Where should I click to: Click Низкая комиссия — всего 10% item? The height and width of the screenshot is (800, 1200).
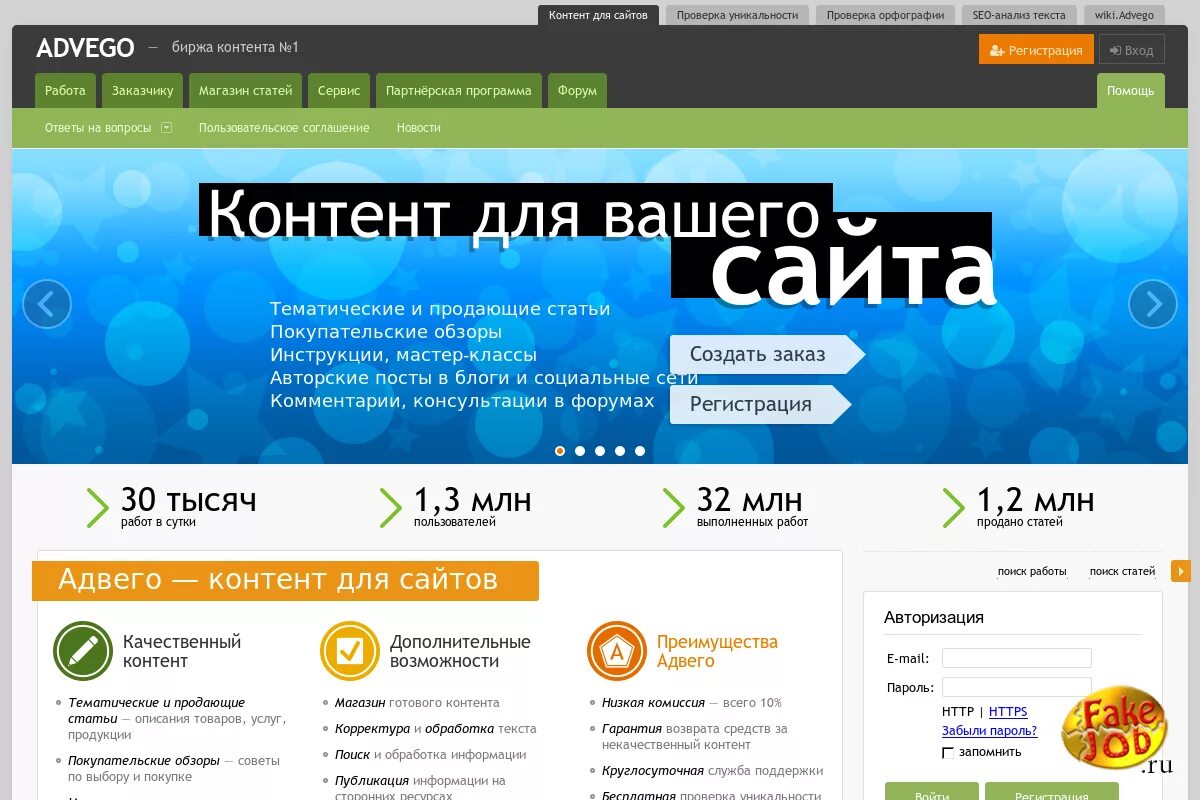click(x=692, y=703)
